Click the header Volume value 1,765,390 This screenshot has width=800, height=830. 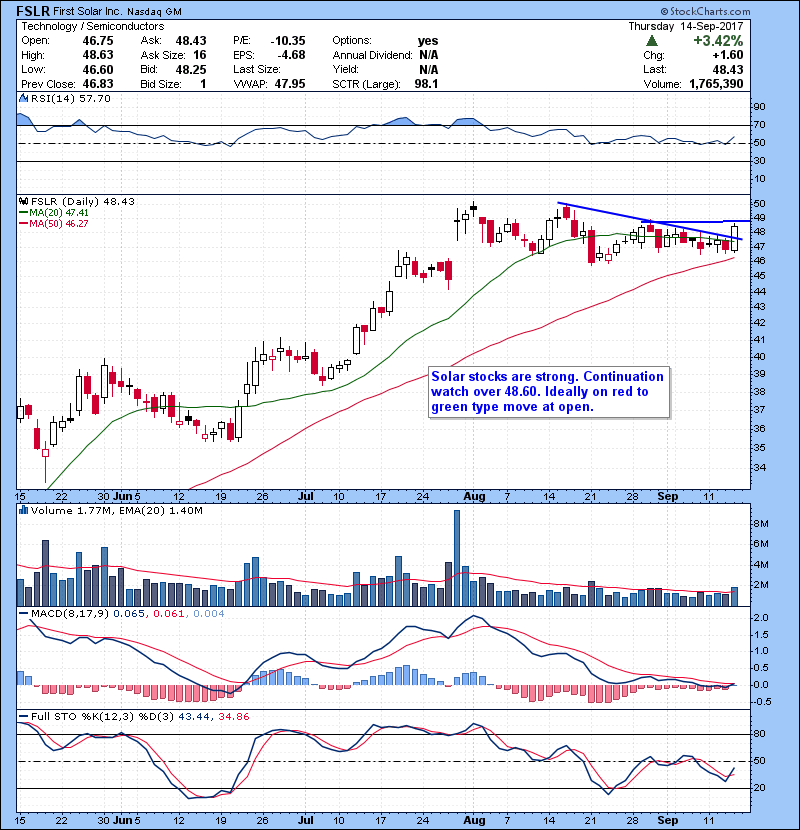click(x=716, y=84)
